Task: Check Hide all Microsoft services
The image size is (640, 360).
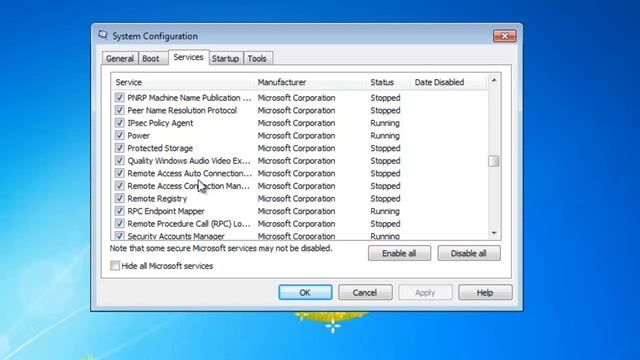Action: (115, 266)
